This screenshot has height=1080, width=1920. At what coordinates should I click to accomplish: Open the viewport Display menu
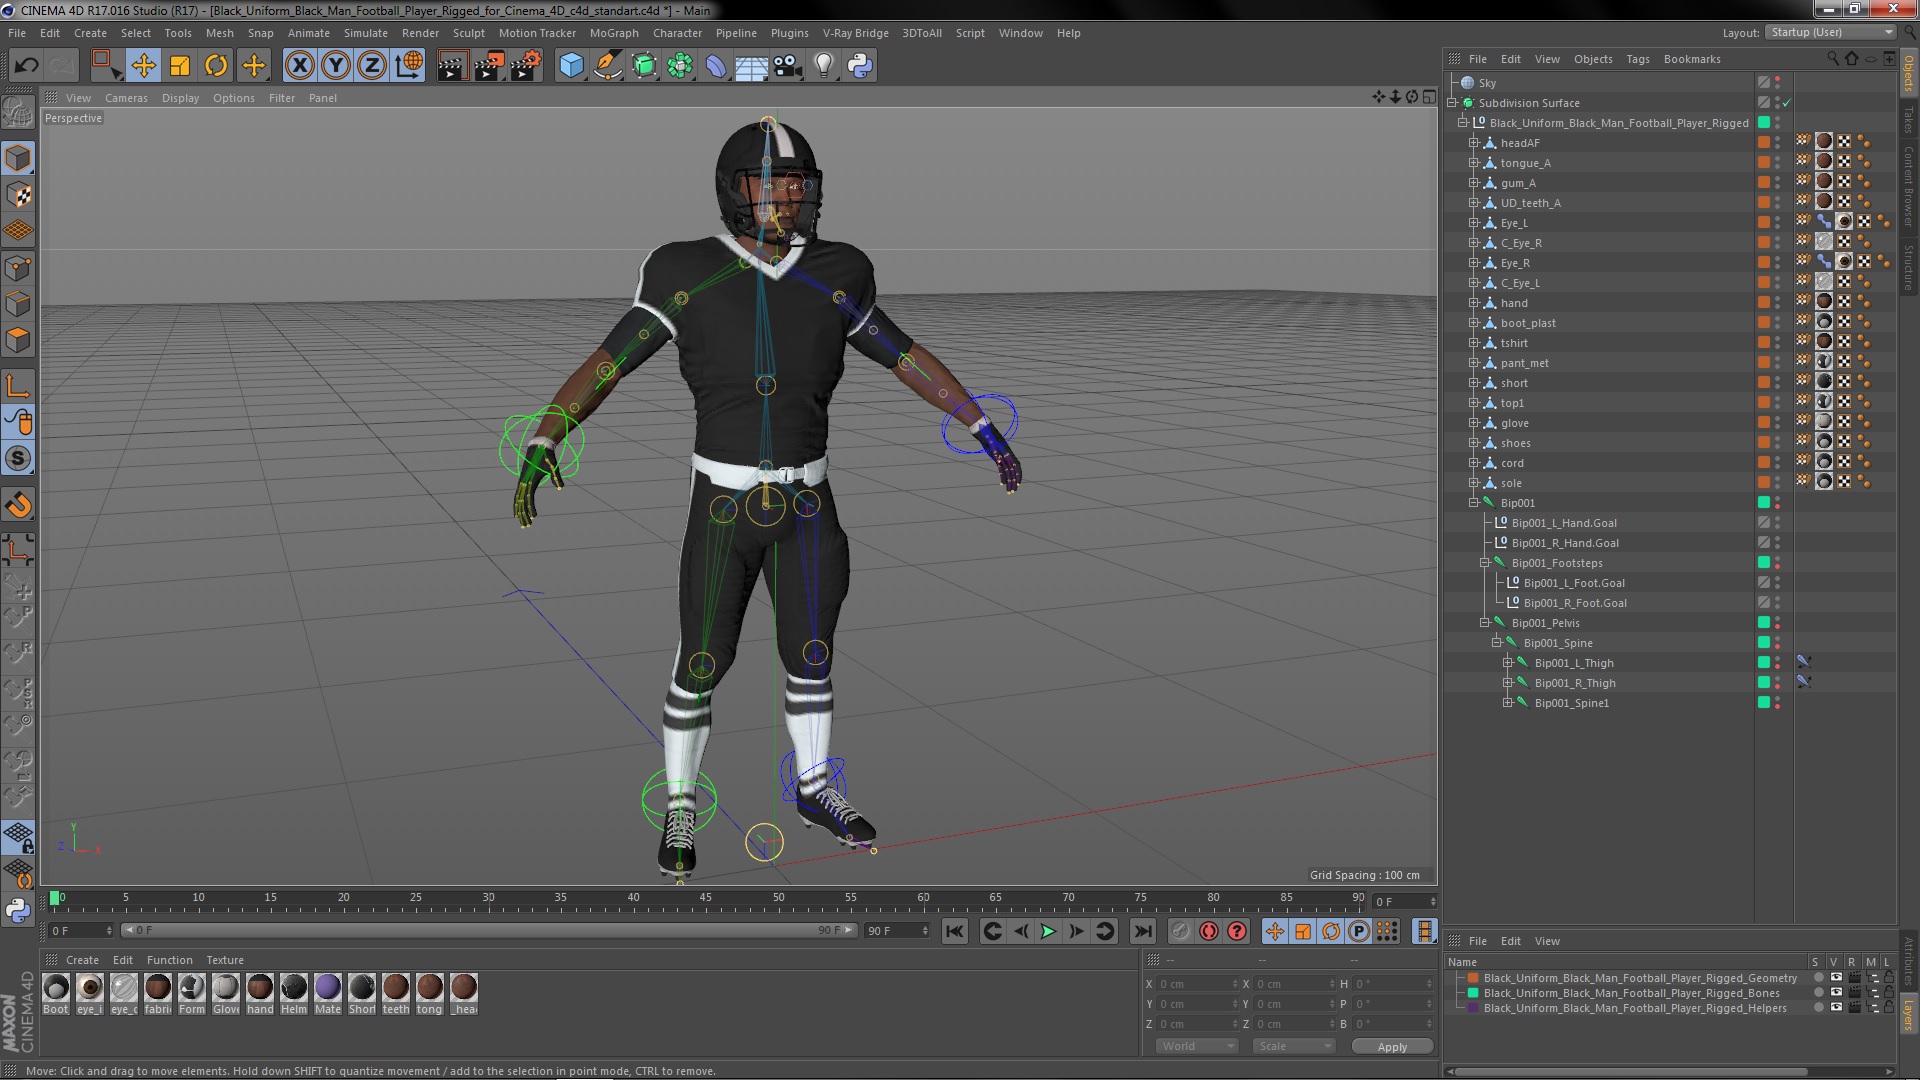(x=180, y=98)
